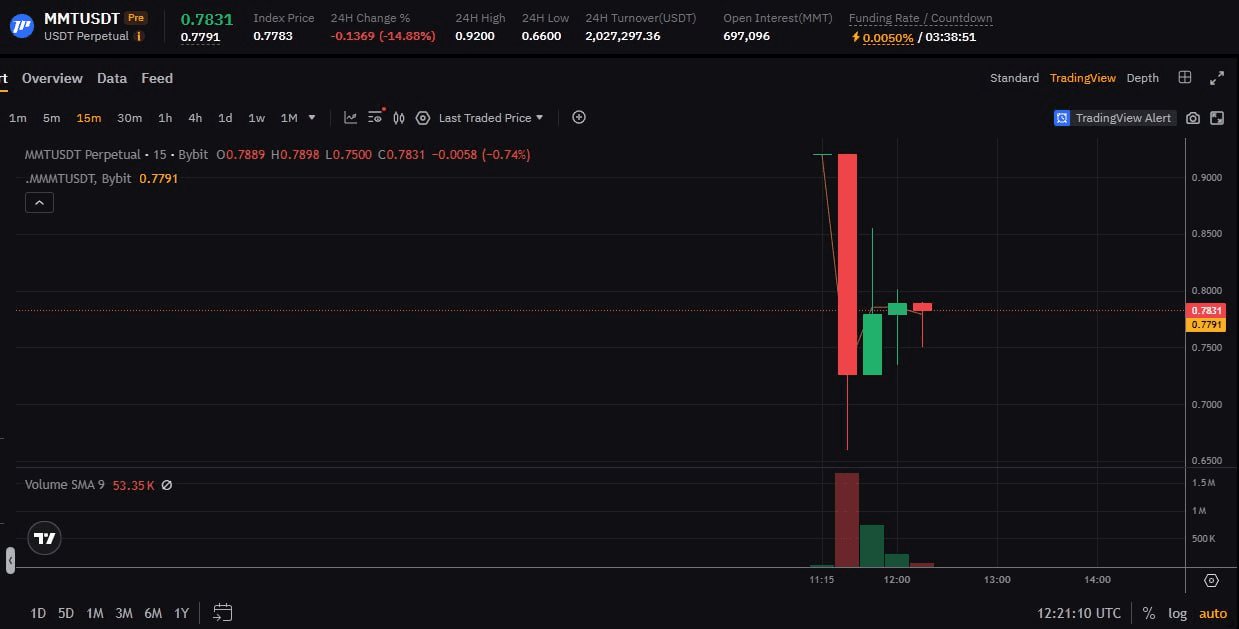Viewport: 1239px width, 629px height.
Task: Open chart settings hexagon icon in toolbar
Action: coord(423,118)
